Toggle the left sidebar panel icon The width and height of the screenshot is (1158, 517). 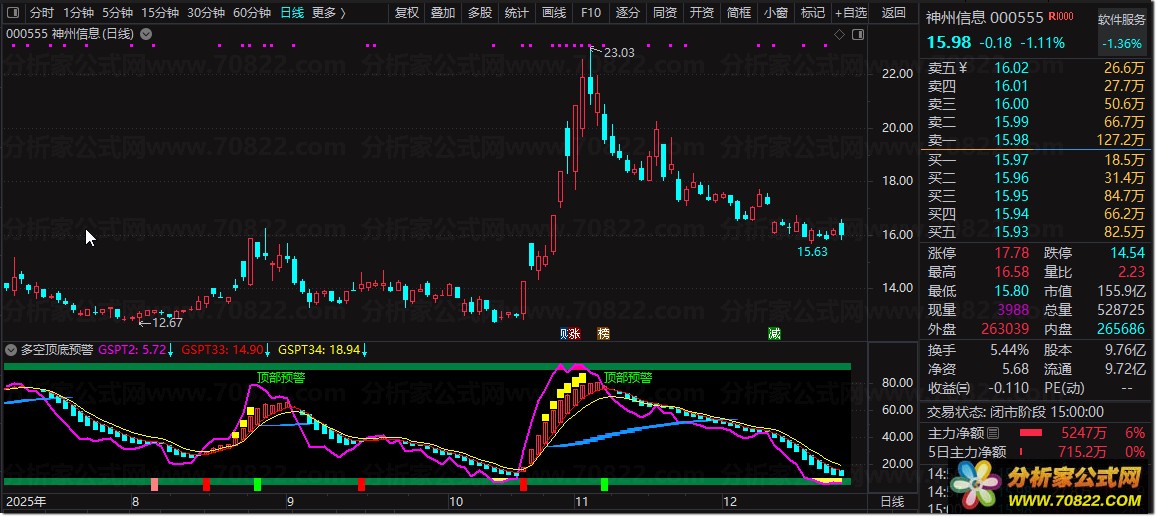(x=11, y=13)
